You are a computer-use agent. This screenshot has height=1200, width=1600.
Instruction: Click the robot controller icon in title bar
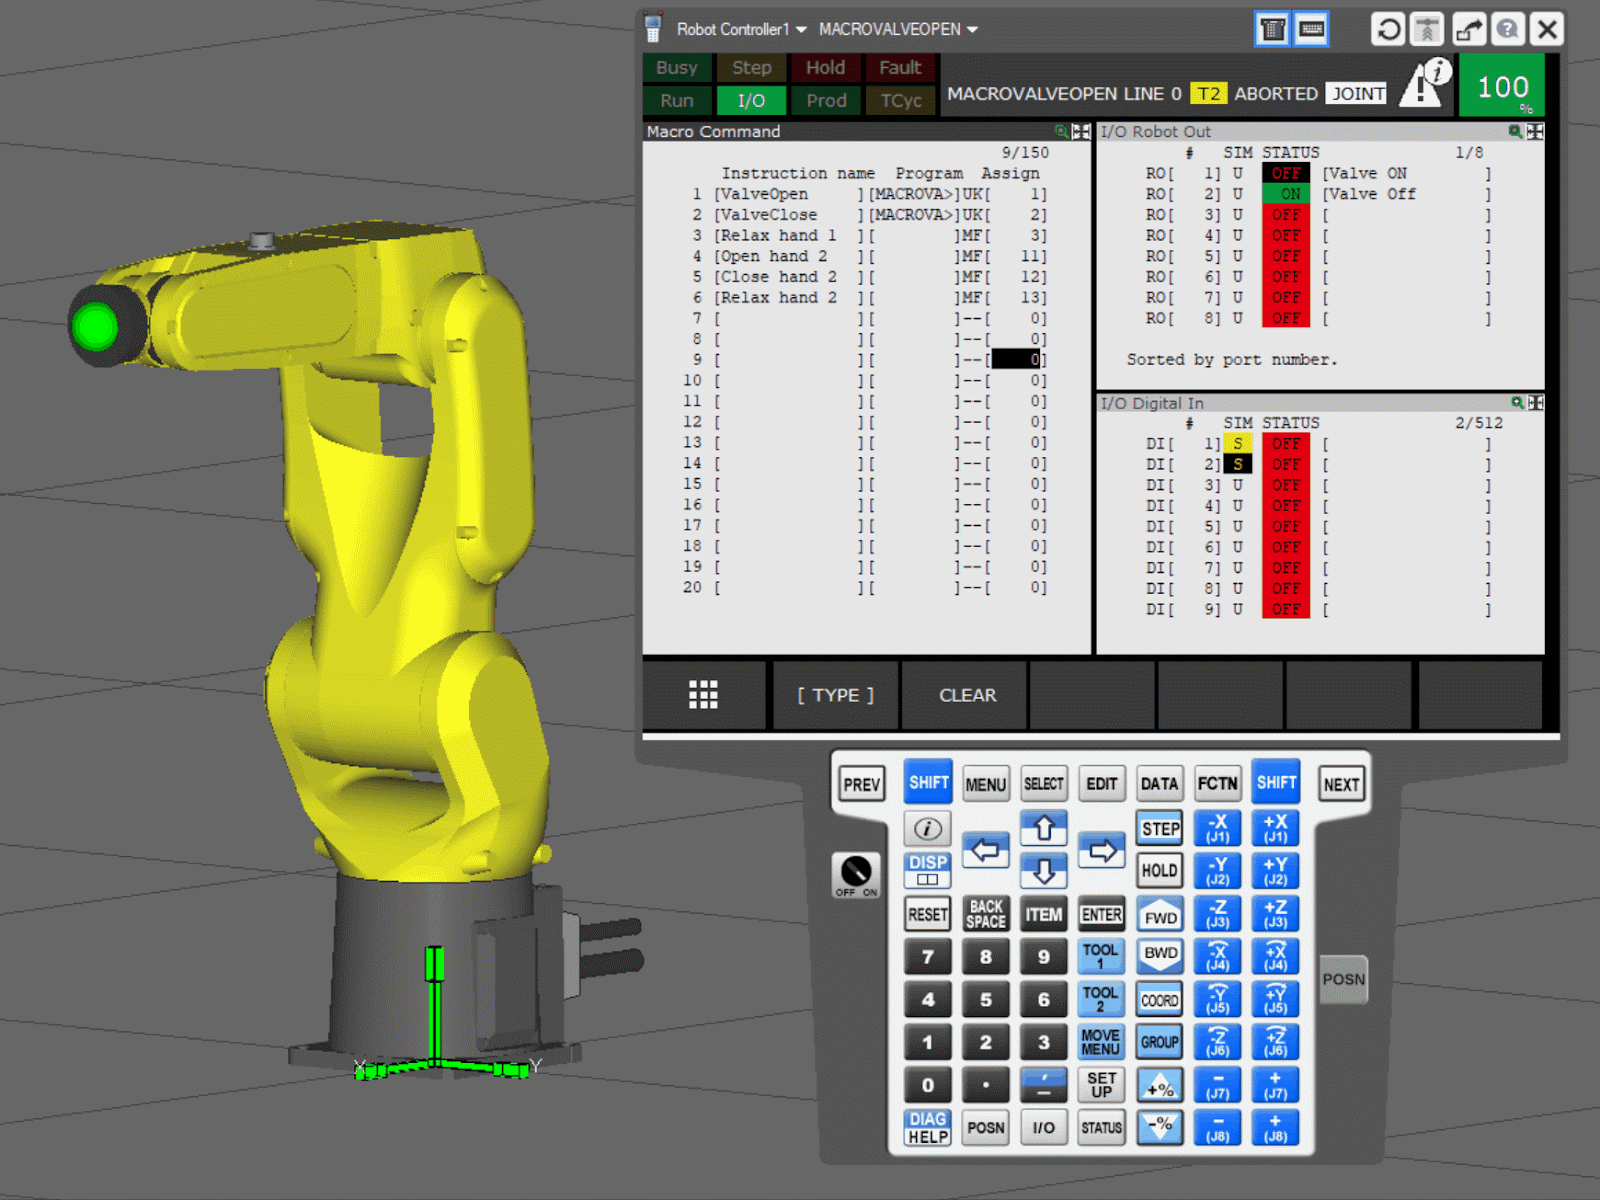(x=653, y=28)
